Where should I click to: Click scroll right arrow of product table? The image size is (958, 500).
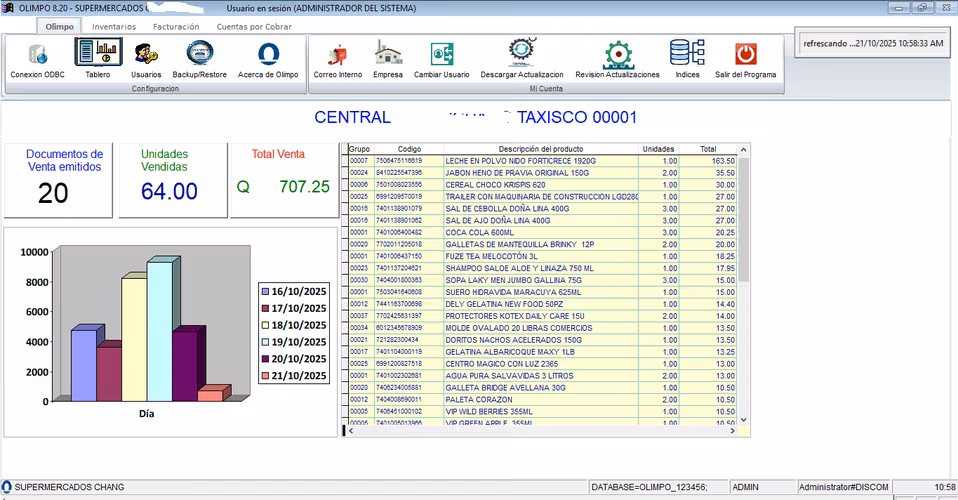[x=733, y=431]
